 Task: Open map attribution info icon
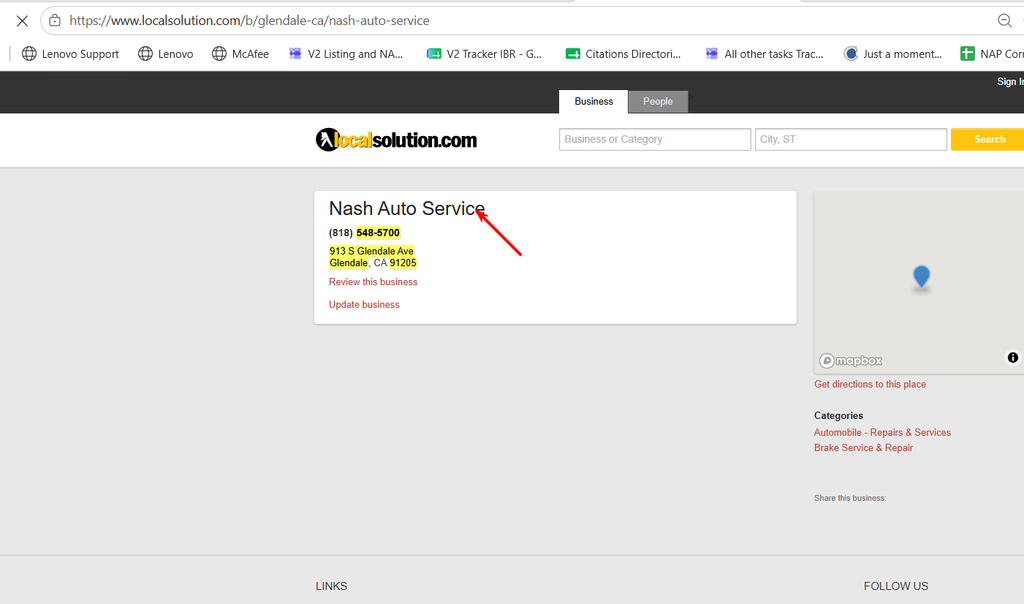[x=1013, y=357]
